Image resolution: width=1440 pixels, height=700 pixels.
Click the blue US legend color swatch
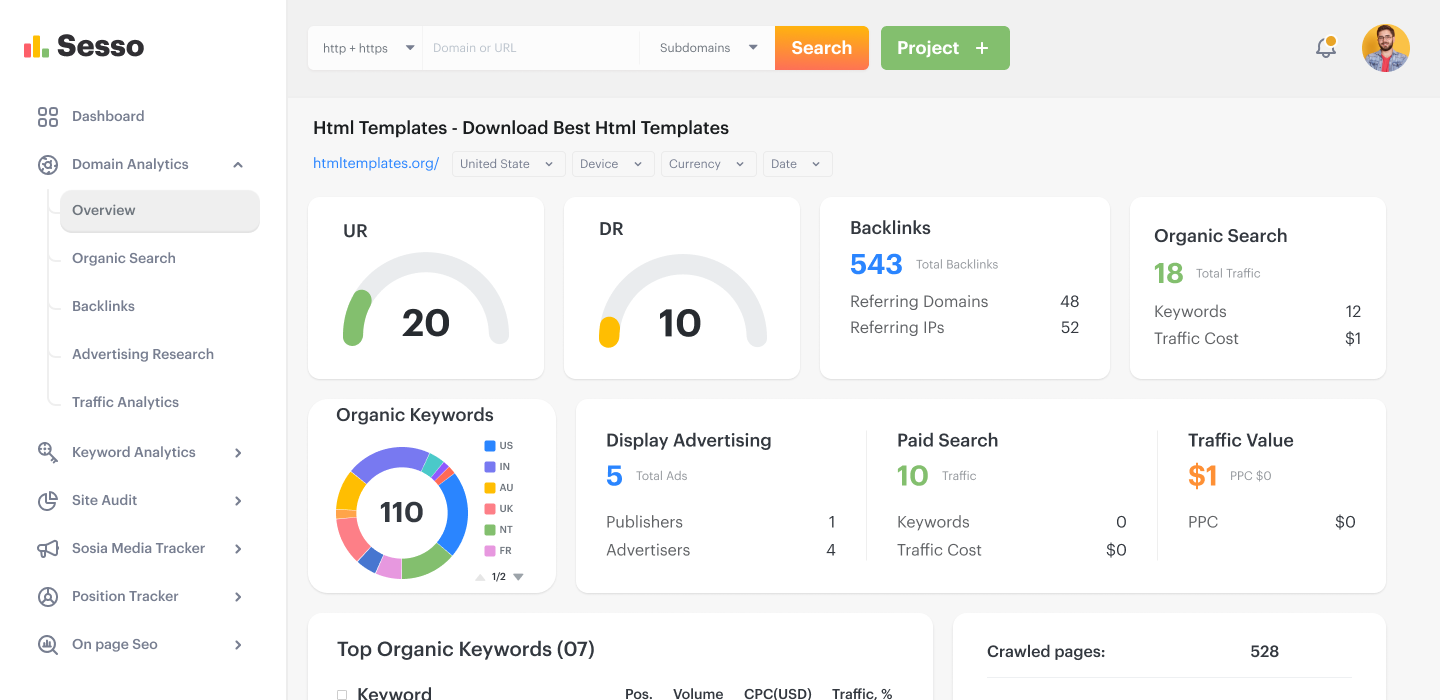click(490, 446)
